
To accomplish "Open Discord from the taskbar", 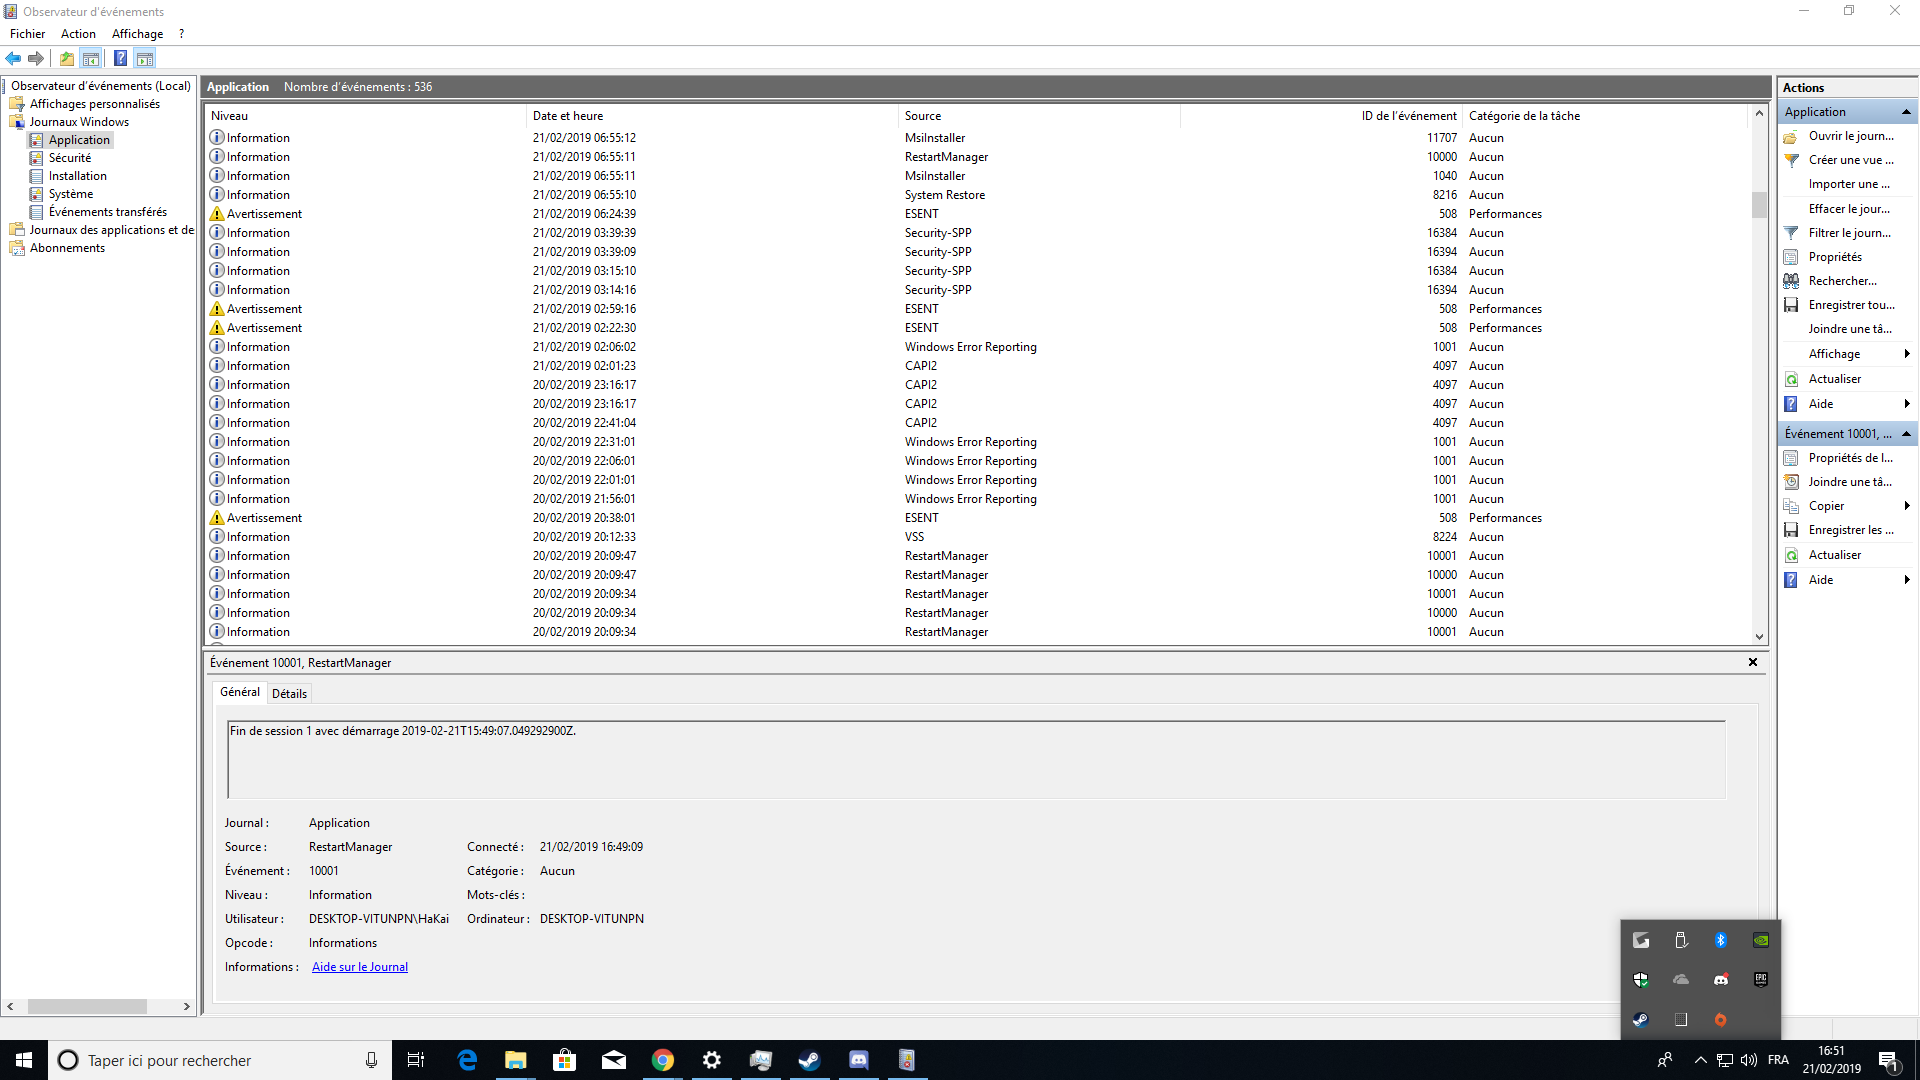I will (858, 1060).
